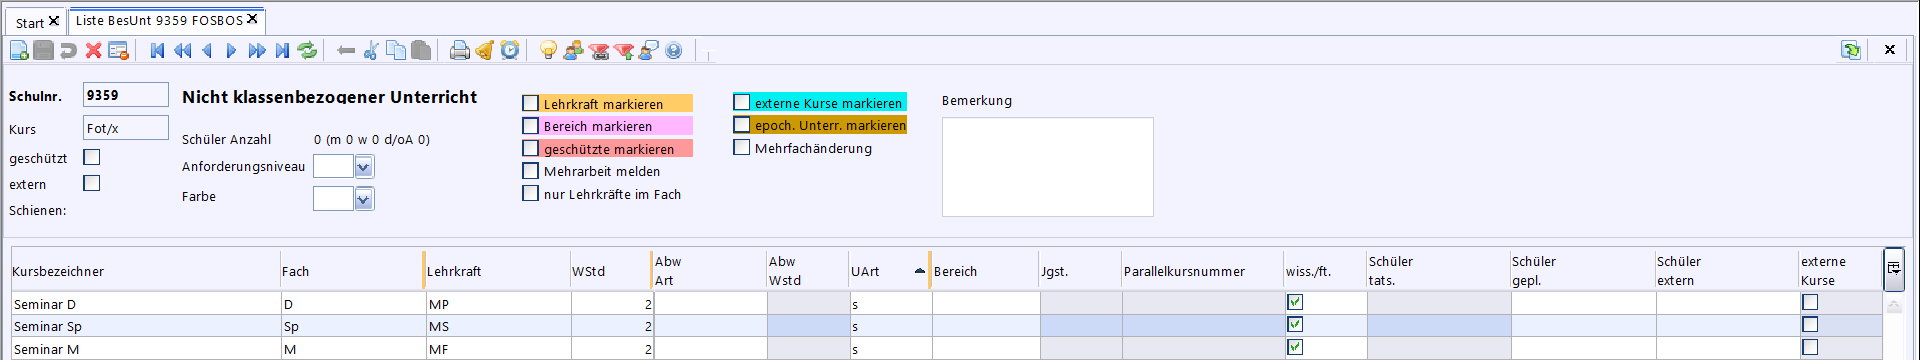Click the red delete X icon
Viewport: 1920px width, 360px height.
94,50
